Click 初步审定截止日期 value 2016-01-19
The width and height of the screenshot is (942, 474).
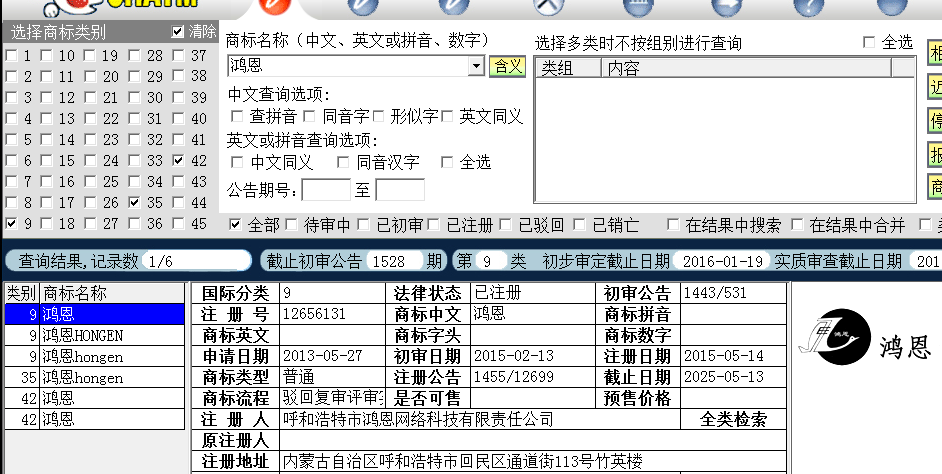[x=723, y=261]
